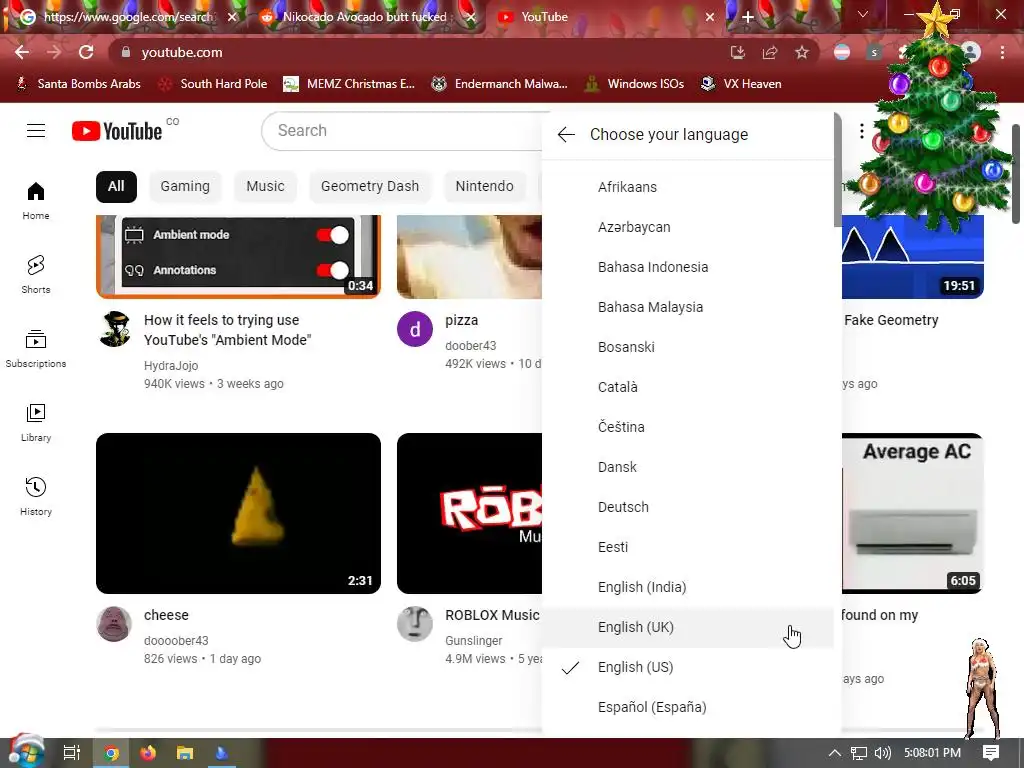Select English (UK) language
1024x768 pixels.
click(x=688, y=628)
